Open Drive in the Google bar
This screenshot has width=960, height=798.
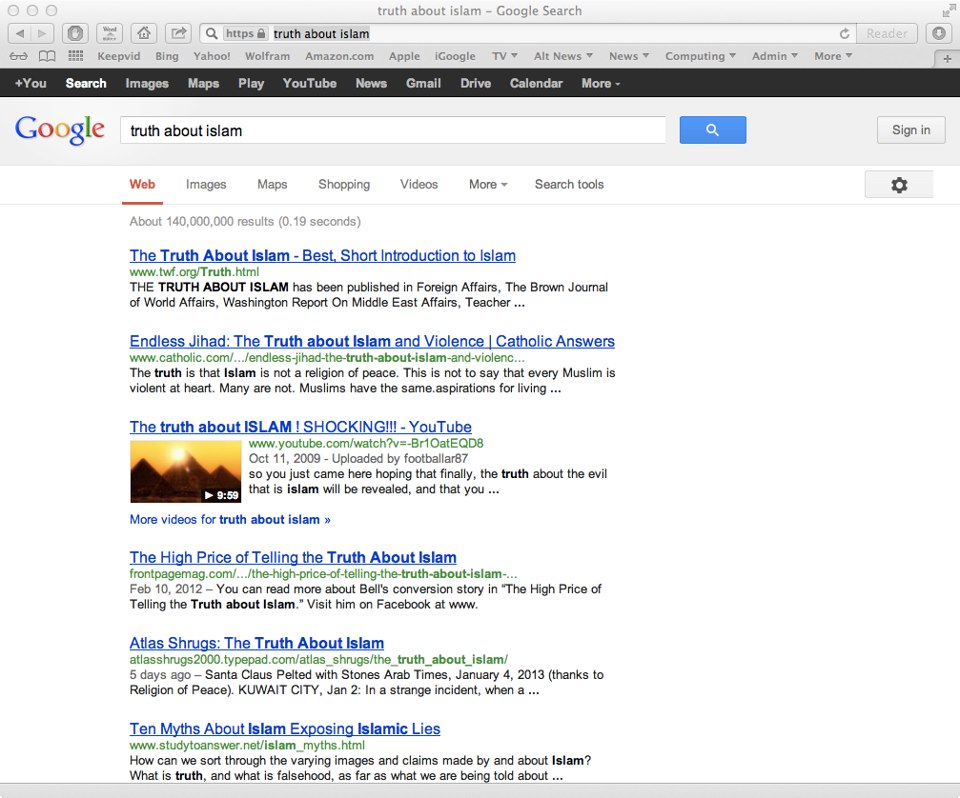pos(476,83)
